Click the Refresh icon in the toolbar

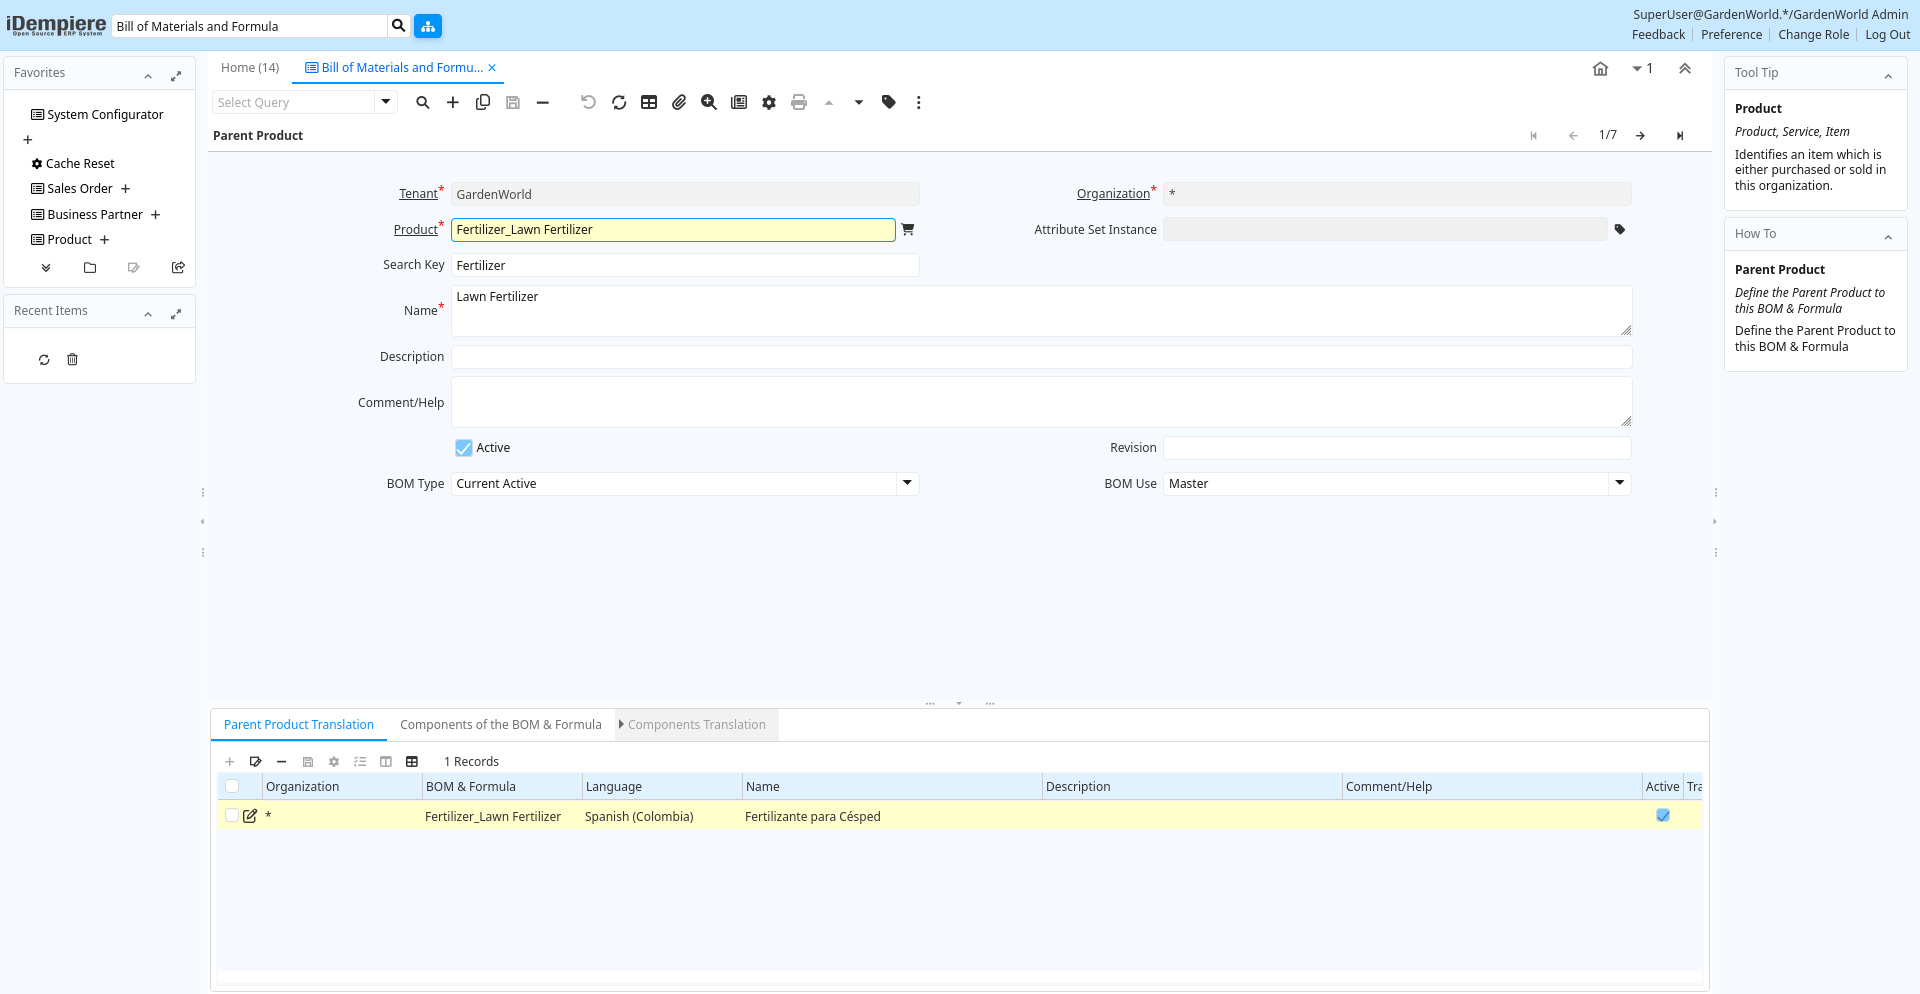click(x=619, y=102)
